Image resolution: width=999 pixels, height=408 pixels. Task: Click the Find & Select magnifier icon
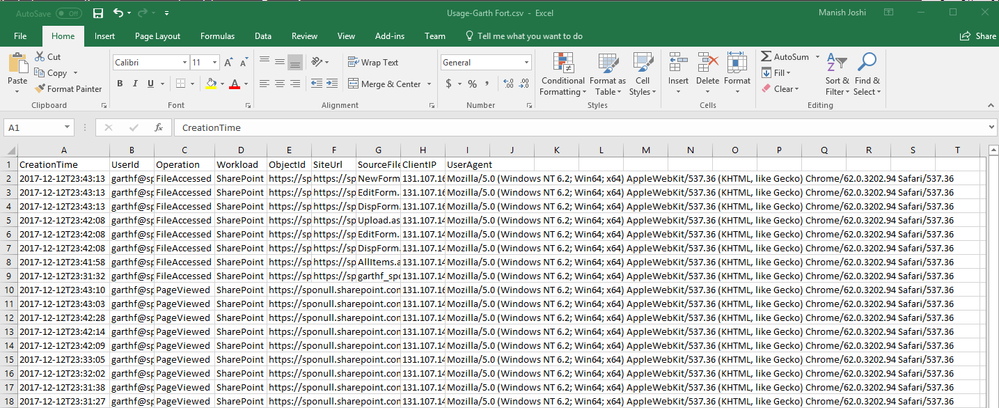(867, 63)
